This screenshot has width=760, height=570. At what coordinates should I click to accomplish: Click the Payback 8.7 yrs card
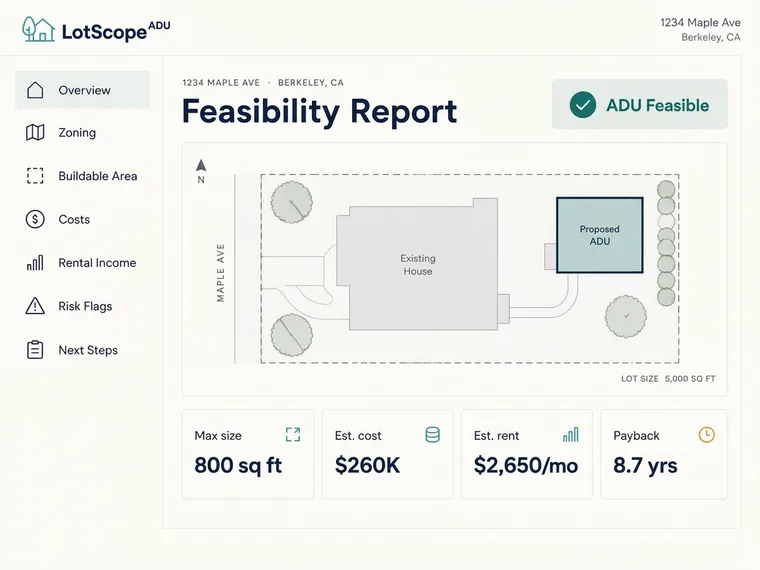(664, 454)
